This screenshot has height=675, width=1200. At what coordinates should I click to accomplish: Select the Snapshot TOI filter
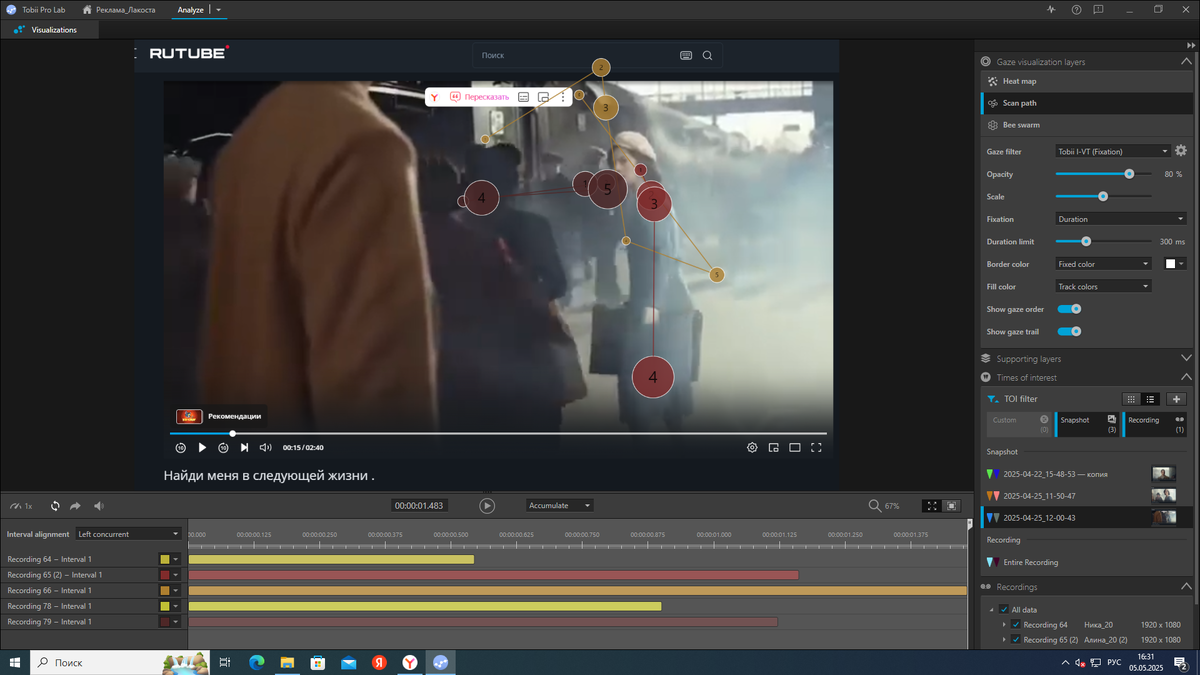pos(1087,424)
